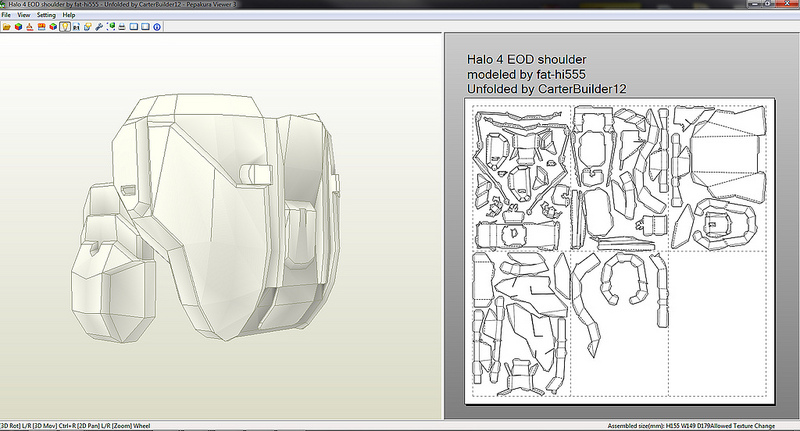
Task: Click the printer icon to print
Action: [x=122, y=27]
